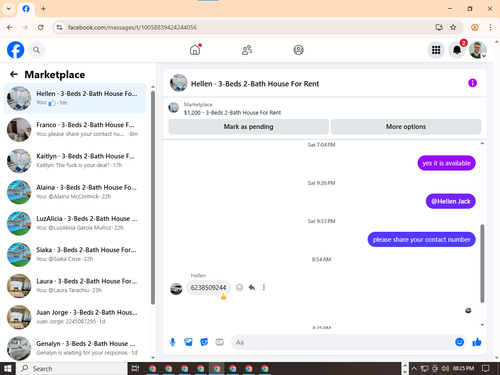Click the listing thumbnail near $1,200 text

pyautogui.click(x=173, y=108)
